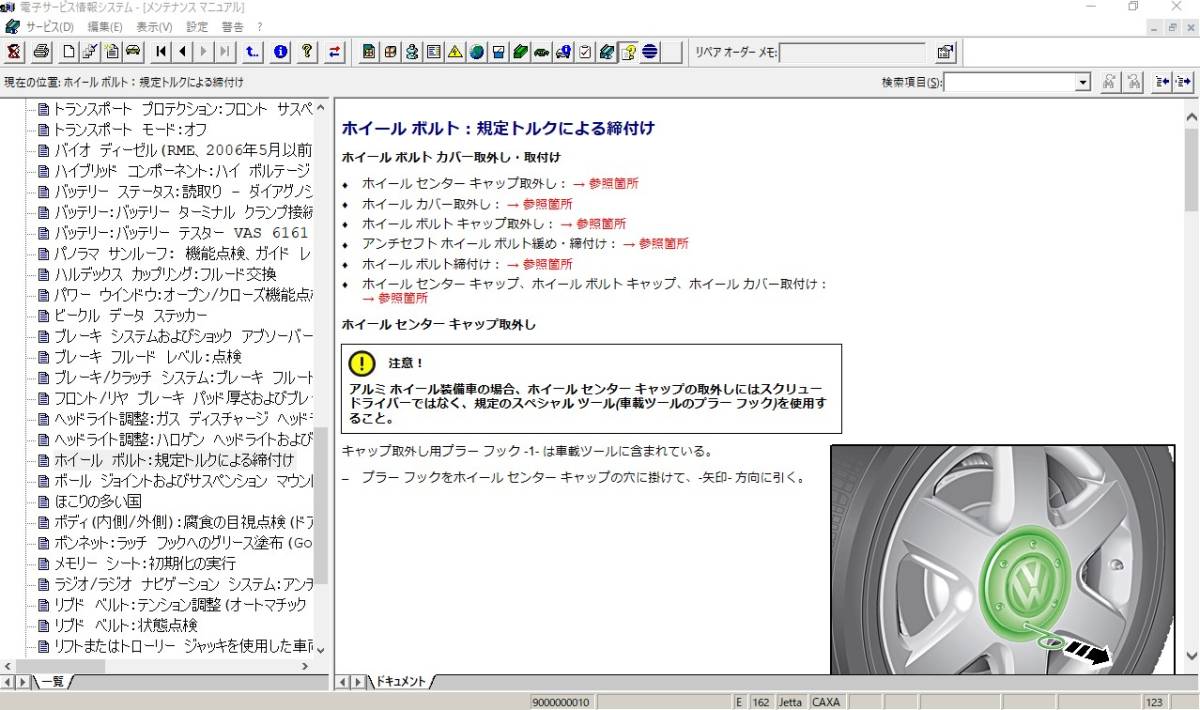Image resolution: width=1200 pixels, height=710 pixels.
Task: Select the red X exit icon
Action: click(x=13, y=52)
